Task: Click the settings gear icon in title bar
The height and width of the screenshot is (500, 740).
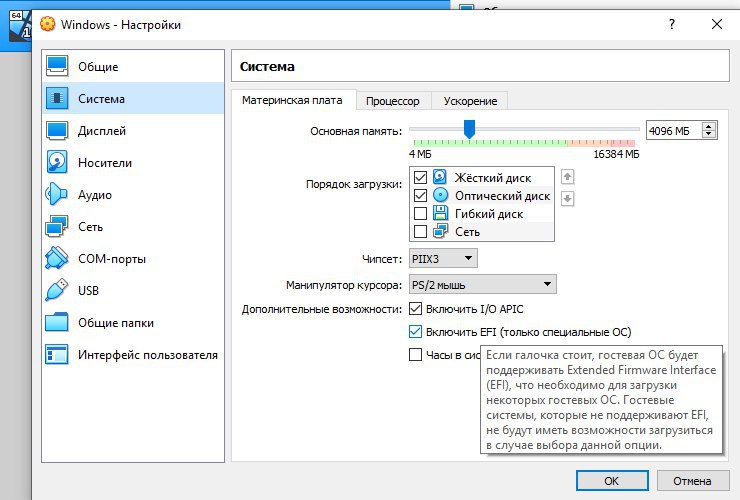Action: [x=47, y=24]
